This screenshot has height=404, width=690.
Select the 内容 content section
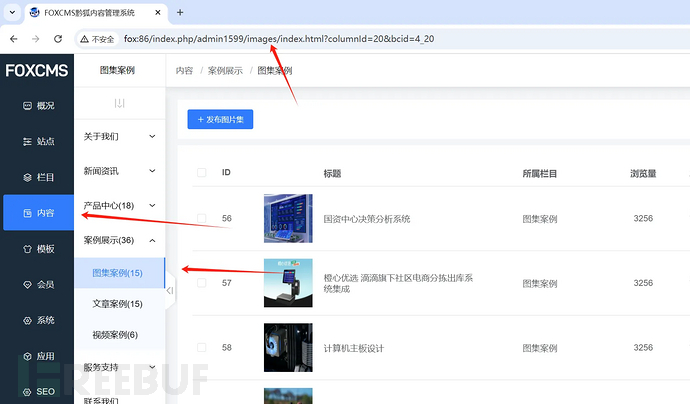point(38,213)
